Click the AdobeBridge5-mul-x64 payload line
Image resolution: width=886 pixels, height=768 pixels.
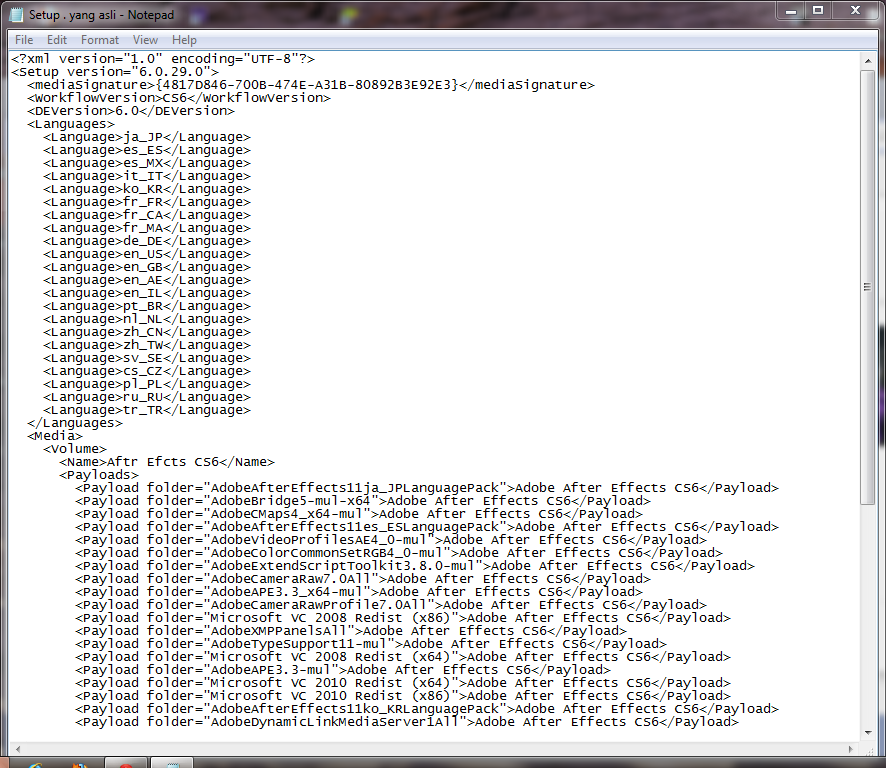(x=363, y=501)
